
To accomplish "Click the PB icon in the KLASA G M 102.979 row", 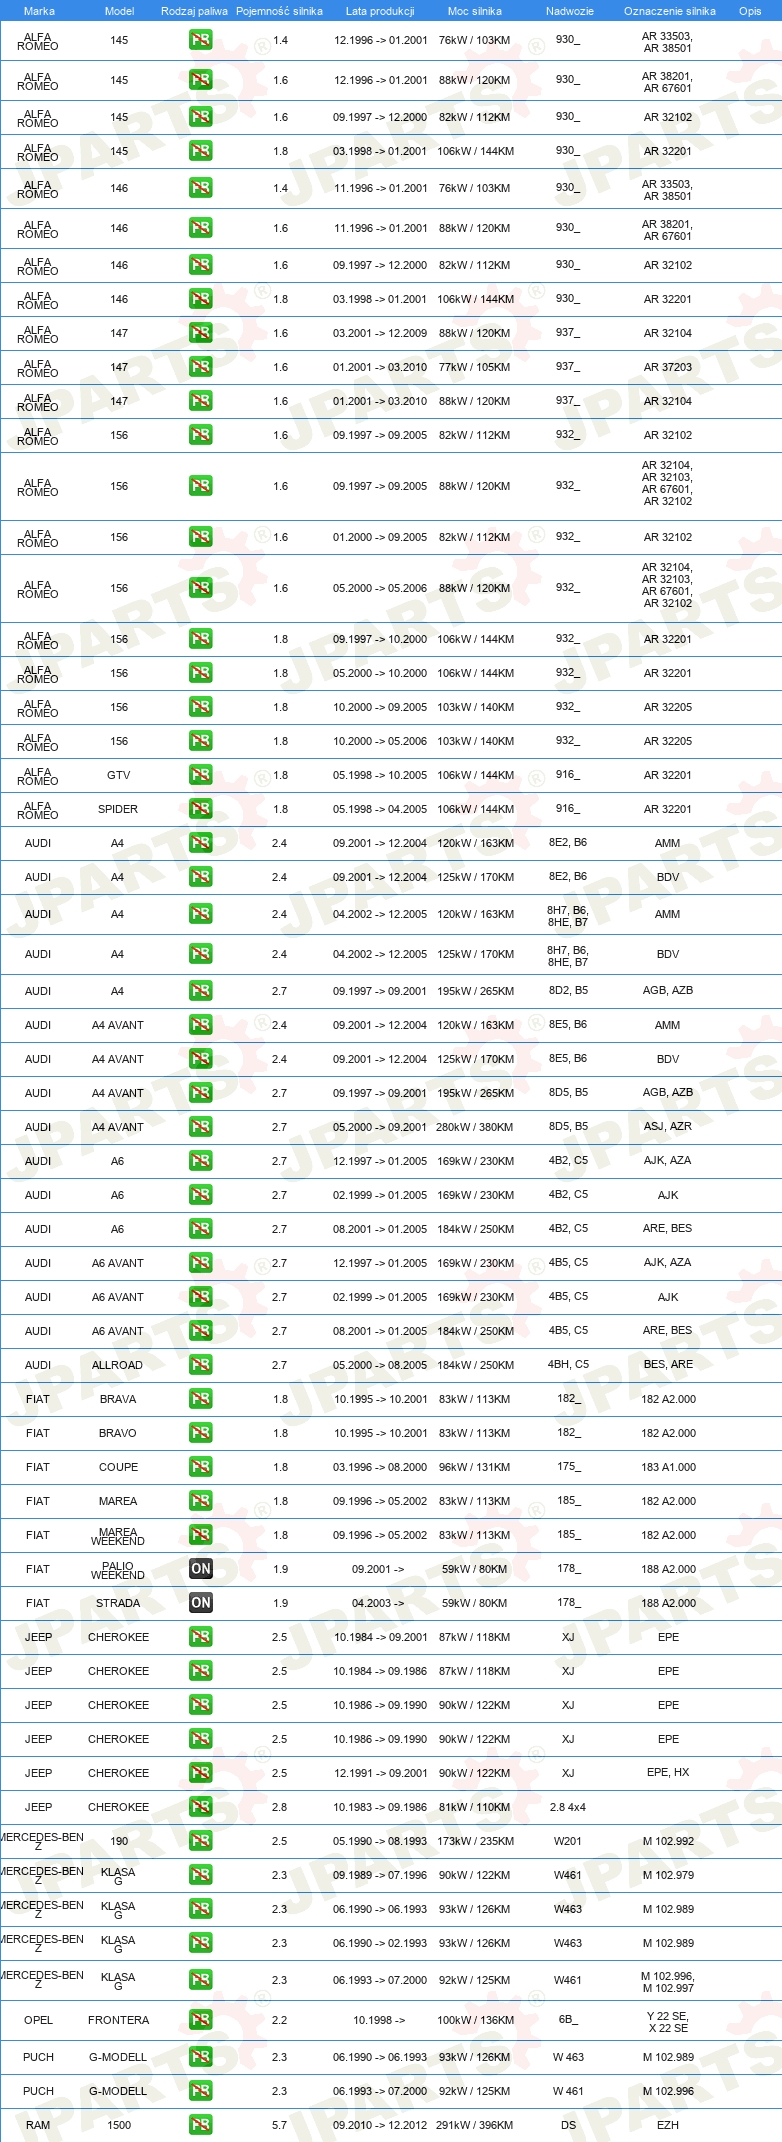I will click(x=200, y=1875).
